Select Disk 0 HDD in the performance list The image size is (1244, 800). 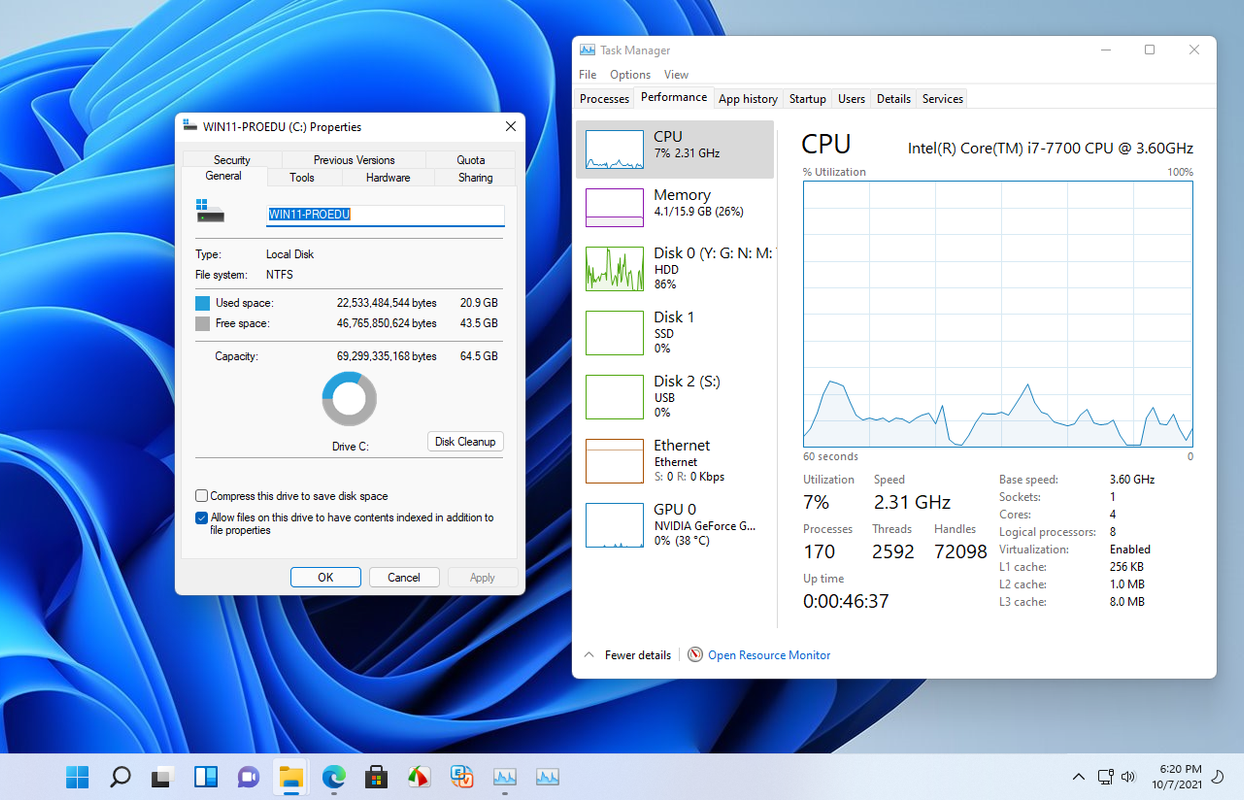click(675, 268)
